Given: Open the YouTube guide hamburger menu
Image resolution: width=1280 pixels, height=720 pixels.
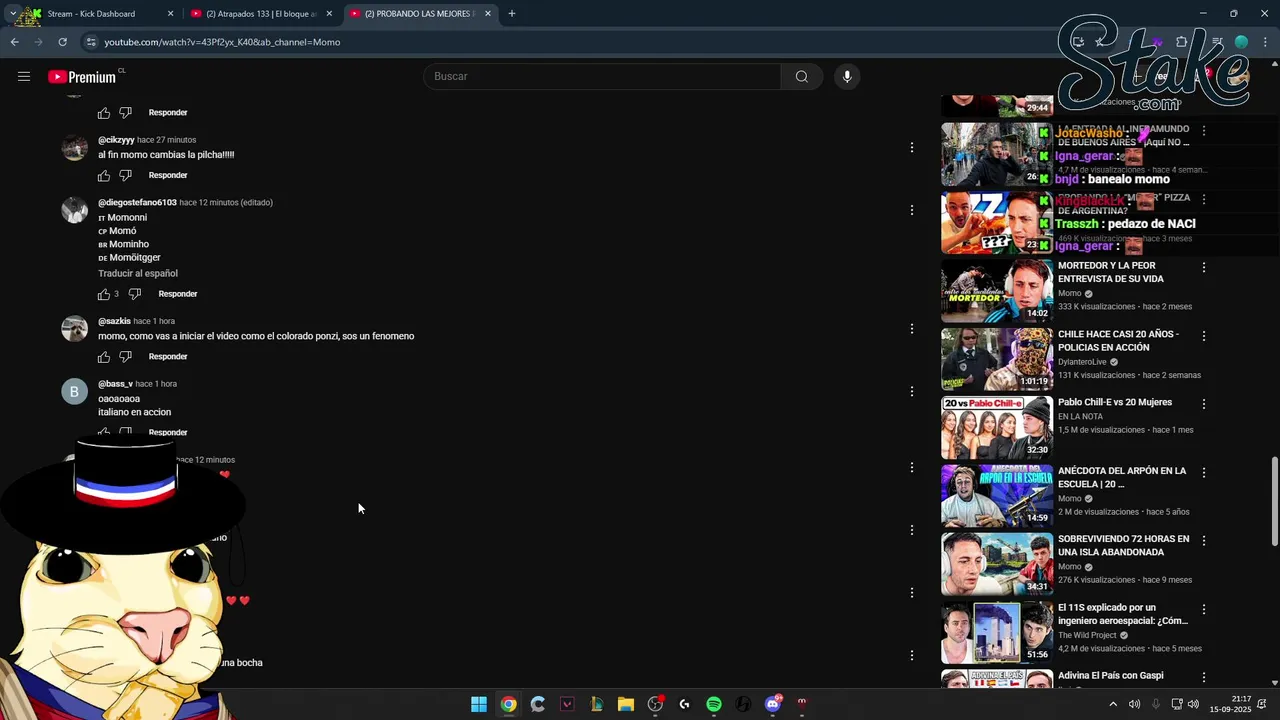Looking at the screenshot, I should (24, 77).
